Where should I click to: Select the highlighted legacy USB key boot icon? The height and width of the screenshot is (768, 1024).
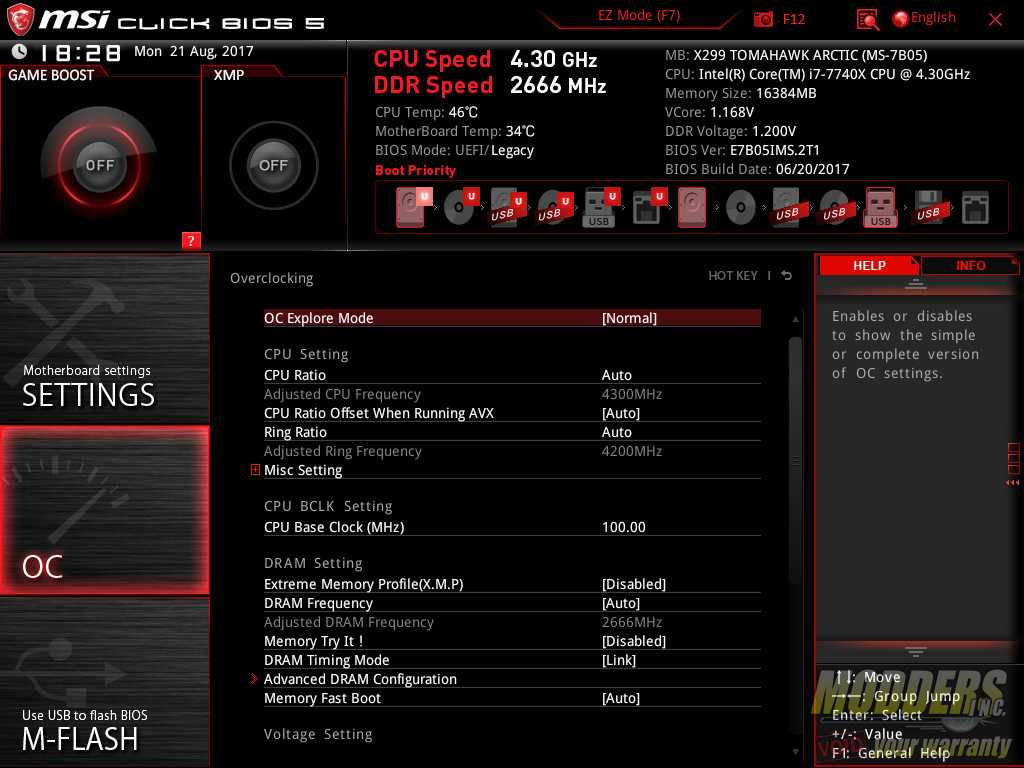[880, 208]
